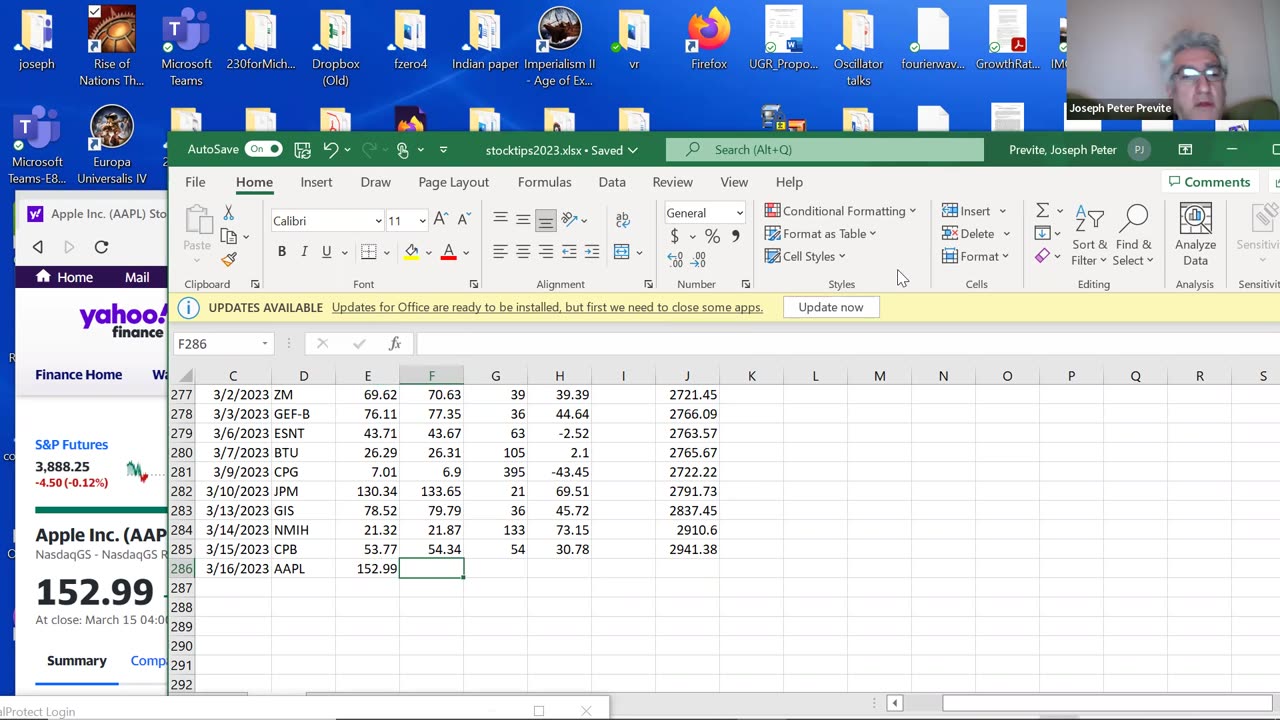The image size is (1280, 720).
Task: Click Comma Style icon
Action: click(x=736, y=237)
